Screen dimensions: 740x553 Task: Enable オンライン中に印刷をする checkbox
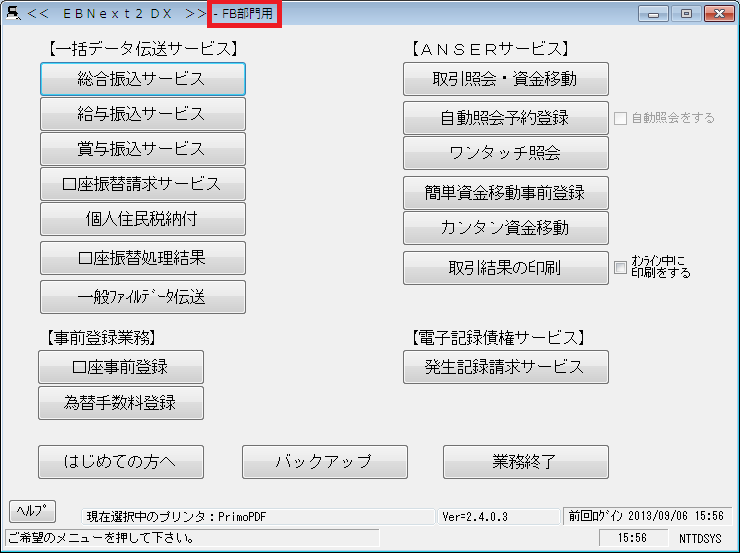(620, 268)
